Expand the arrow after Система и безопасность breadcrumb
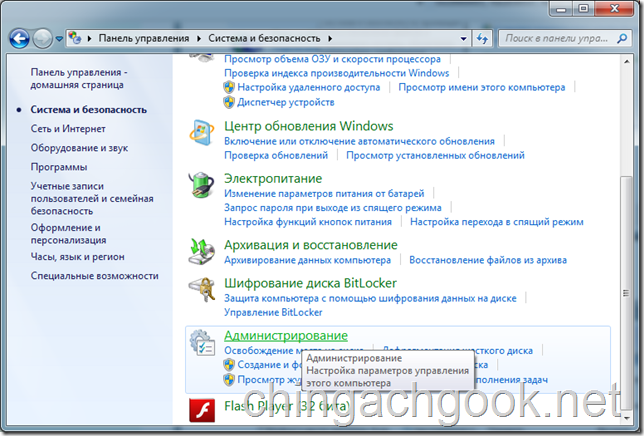The width and height of the screenshot is (644, 436). coord(330,39)
